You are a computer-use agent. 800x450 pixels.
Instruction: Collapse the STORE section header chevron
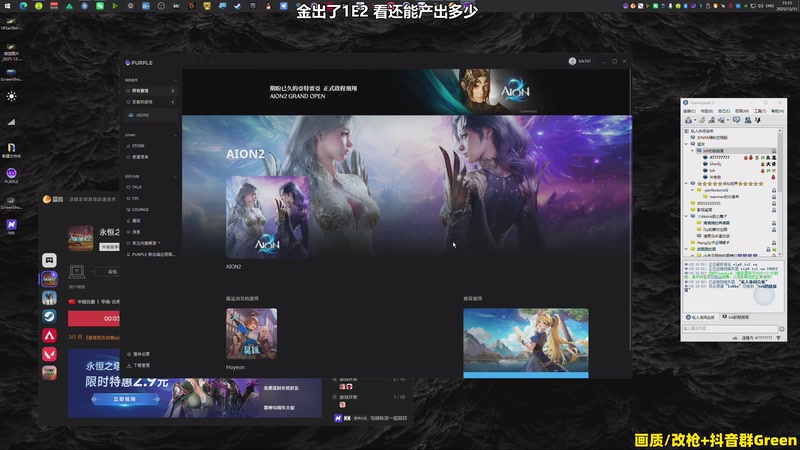pos(175,135)
